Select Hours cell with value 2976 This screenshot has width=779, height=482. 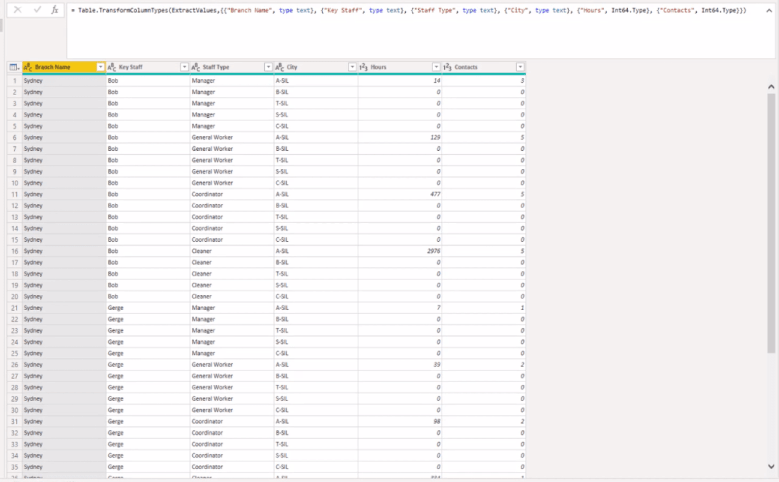[x=400, y=251]
